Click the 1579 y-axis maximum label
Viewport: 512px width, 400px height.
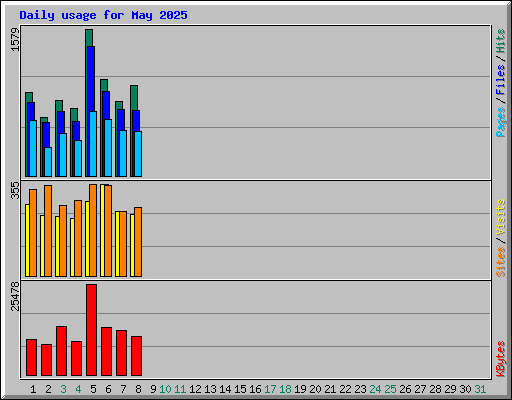coord(15,40)
